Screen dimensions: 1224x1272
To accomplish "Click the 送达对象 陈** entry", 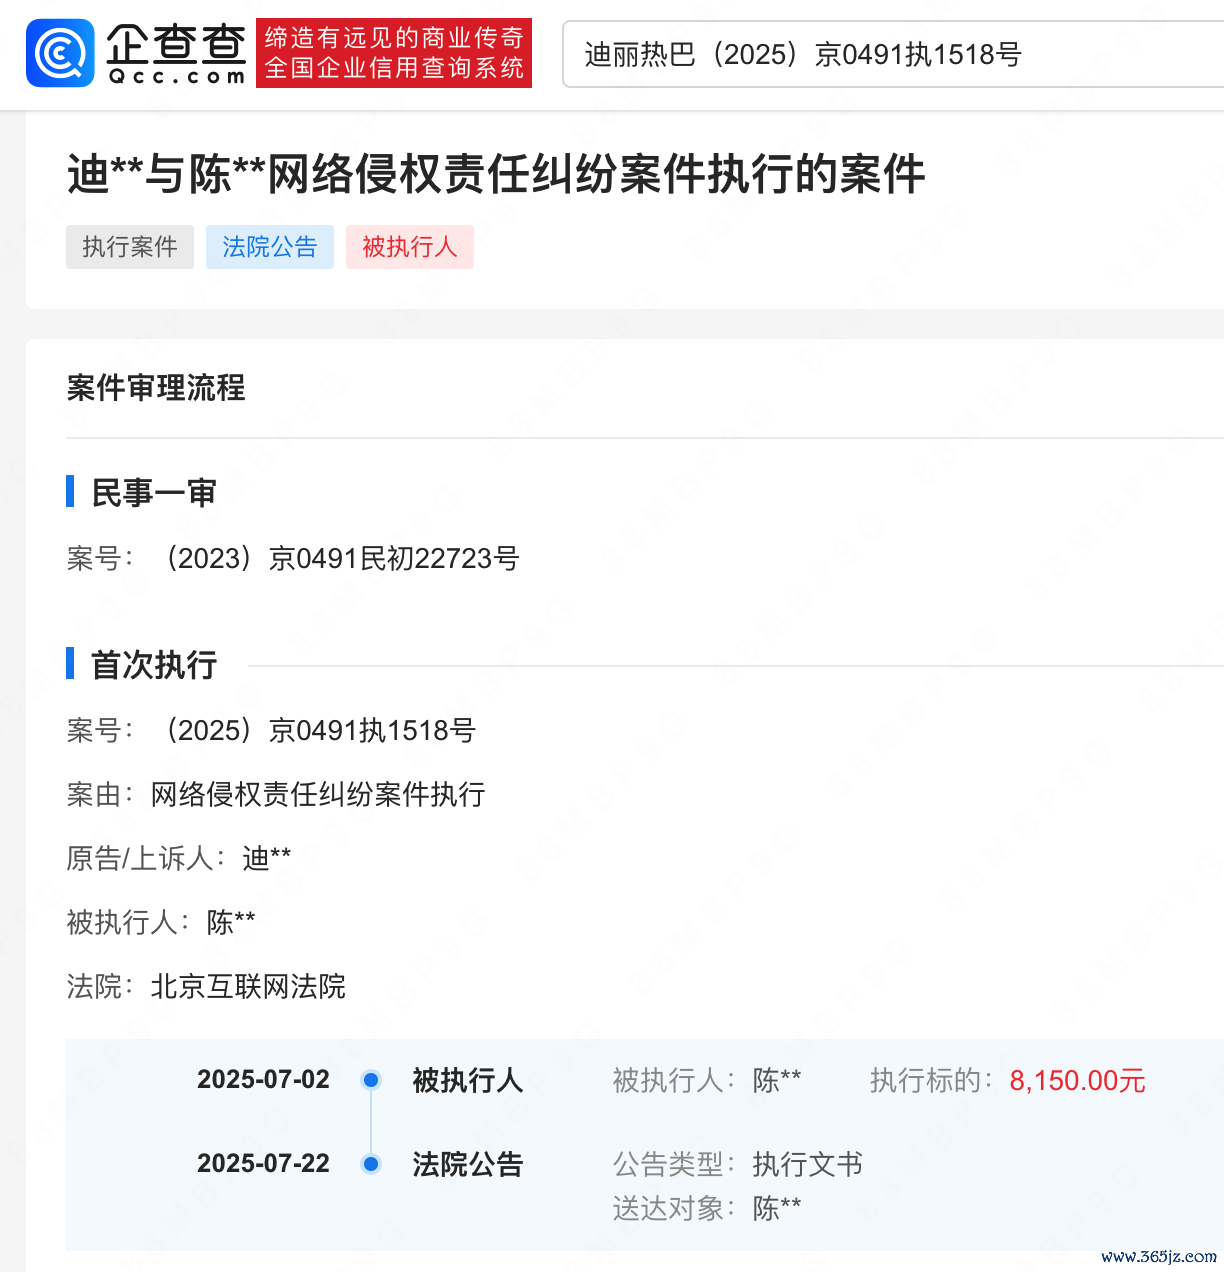I will 776,1208.
